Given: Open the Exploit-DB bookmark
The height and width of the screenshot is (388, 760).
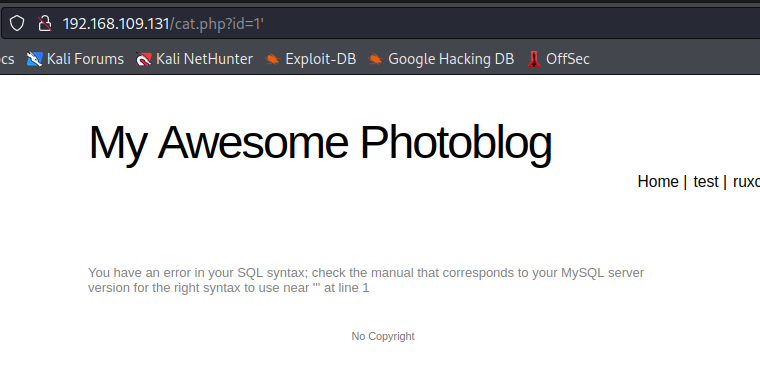Looking at the screenshot, I should (x=311, y=59).
